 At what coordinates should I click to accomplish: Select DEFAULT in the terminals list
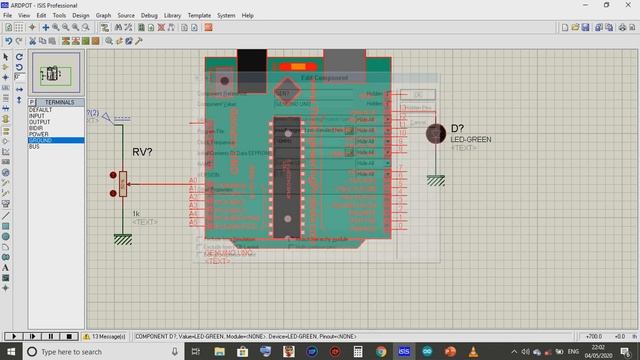tap(56, 110)
